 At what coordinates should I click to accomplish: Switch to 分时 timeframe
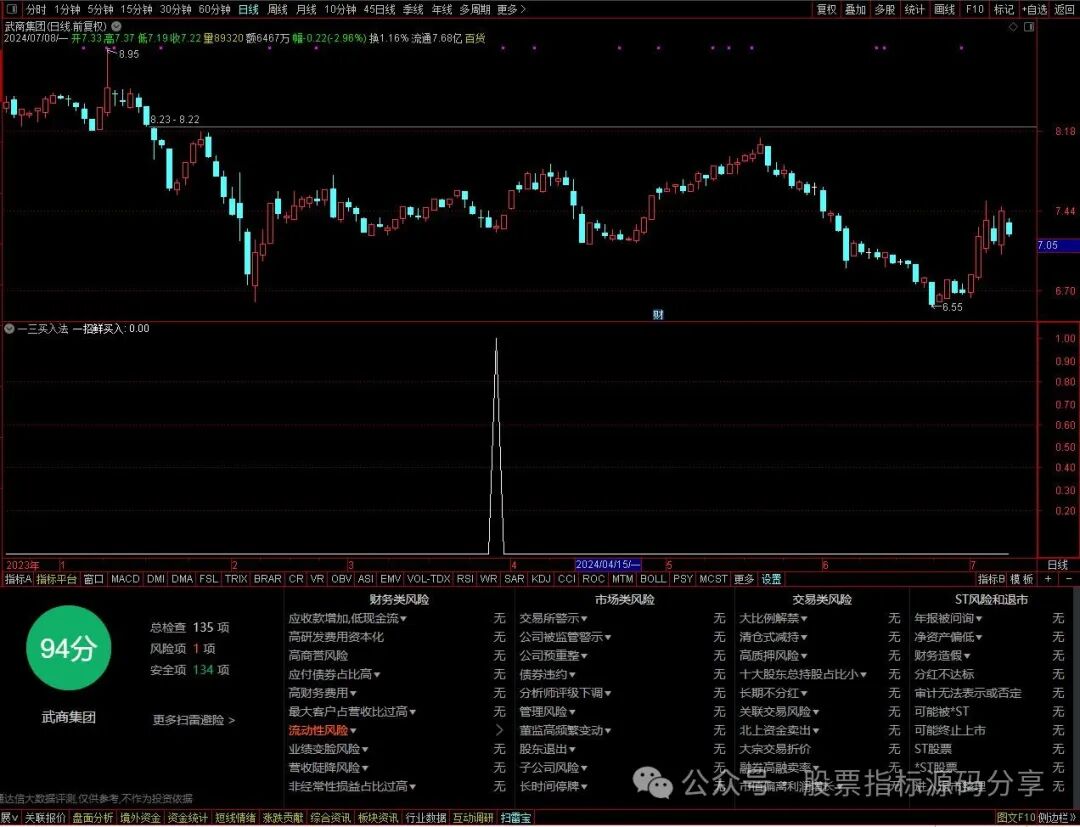click(36, 9)
